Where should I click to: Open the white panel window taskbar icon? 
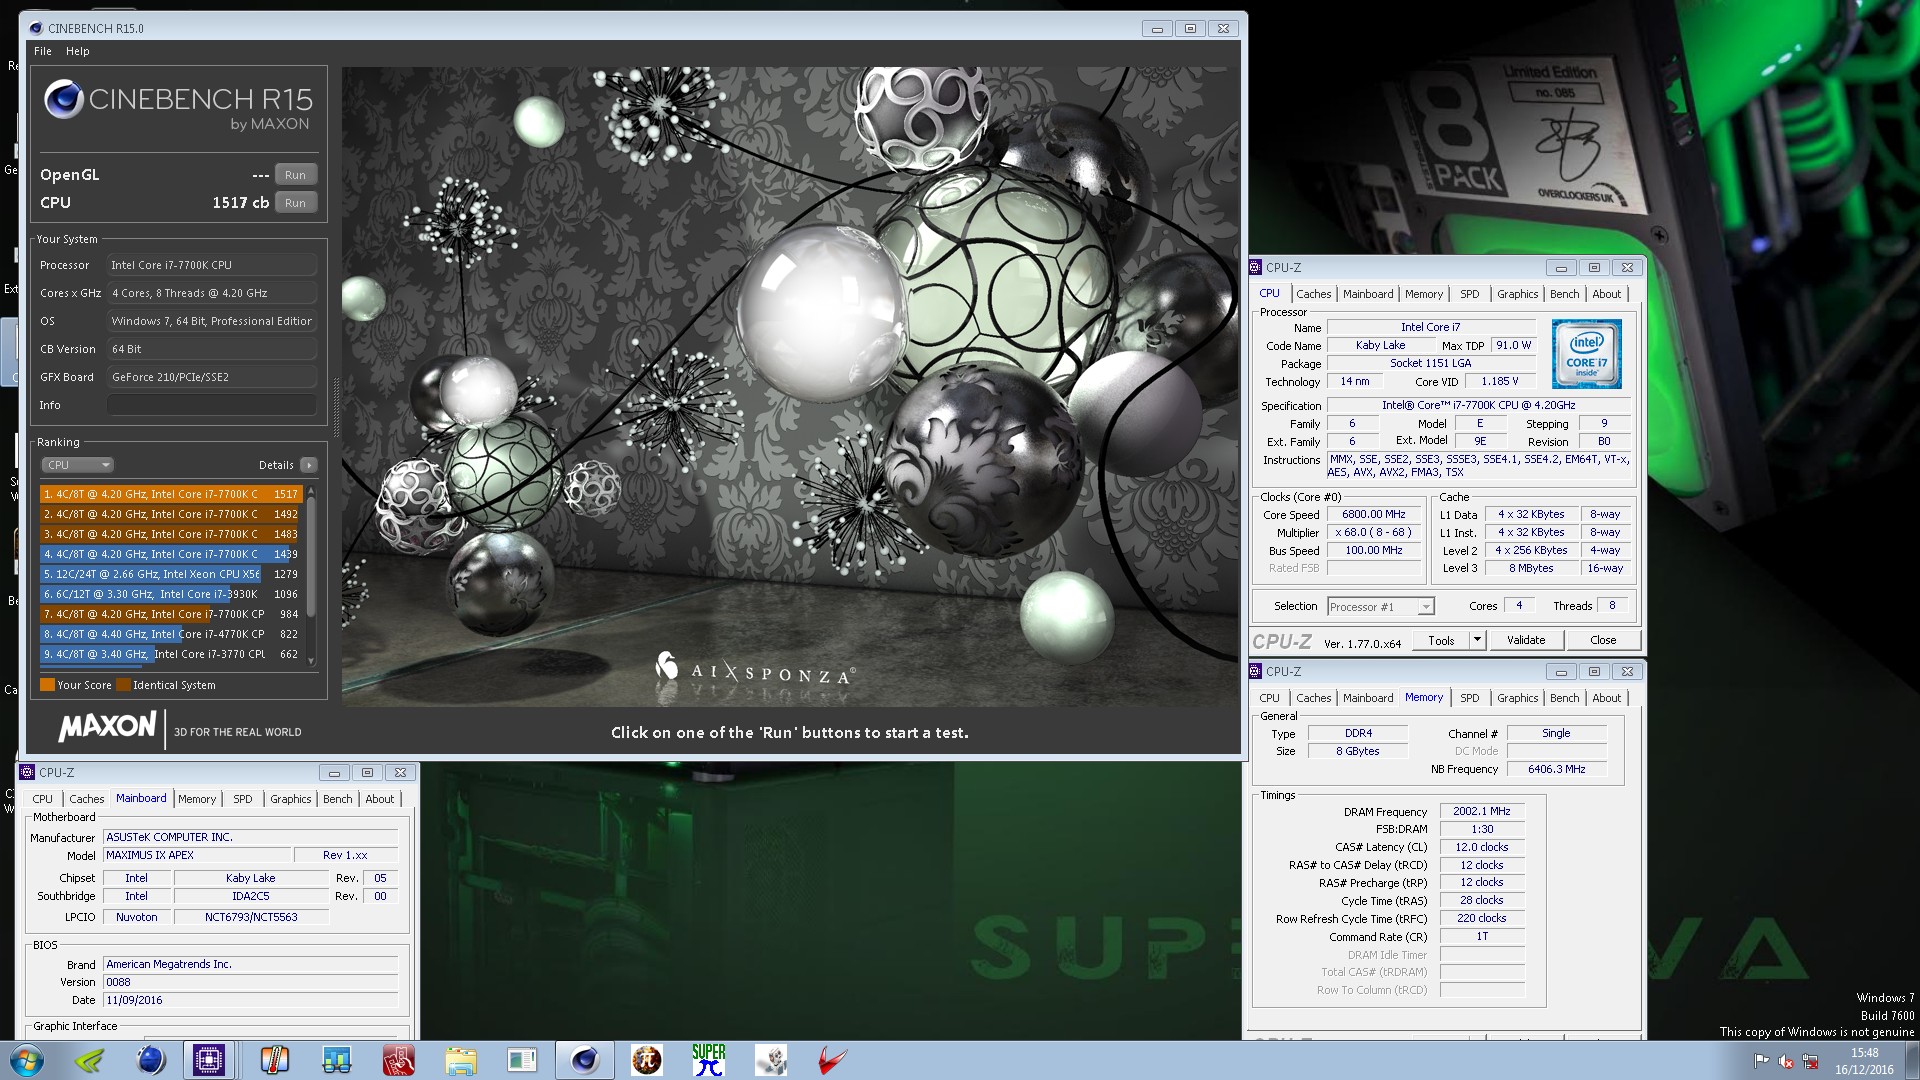[522, 1060]
